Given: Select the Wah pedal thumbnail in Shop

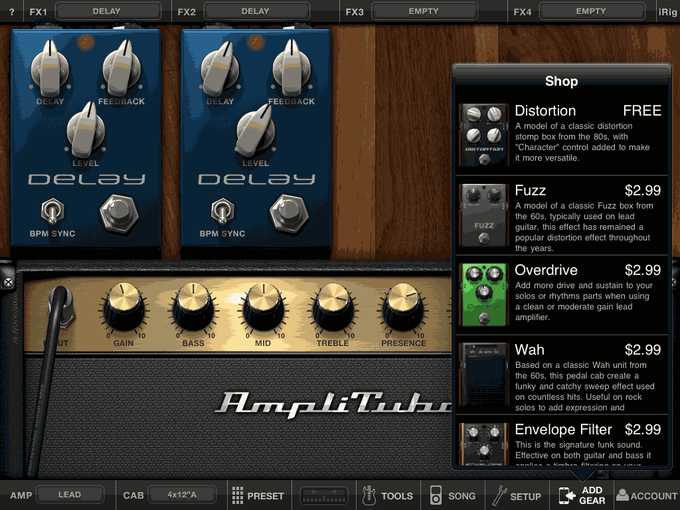Looking at the screenshot, I should tap(484, 375).
